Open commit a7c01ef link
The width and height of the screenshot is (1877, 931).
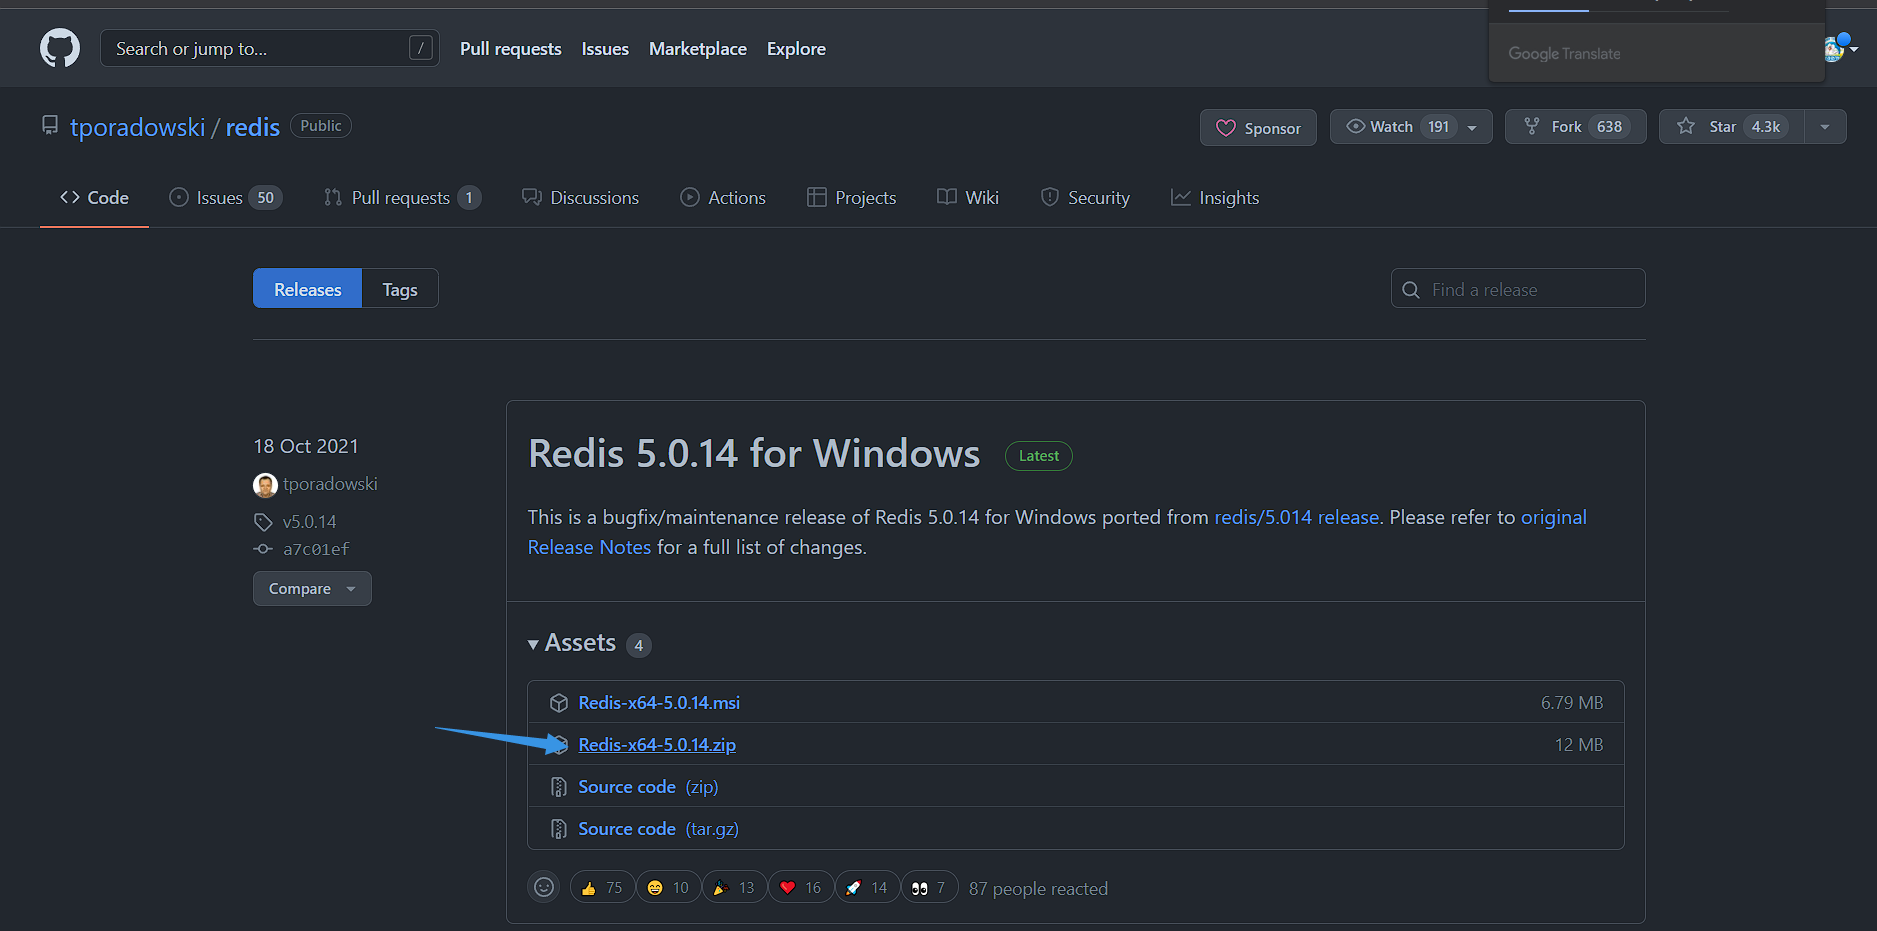316,549
